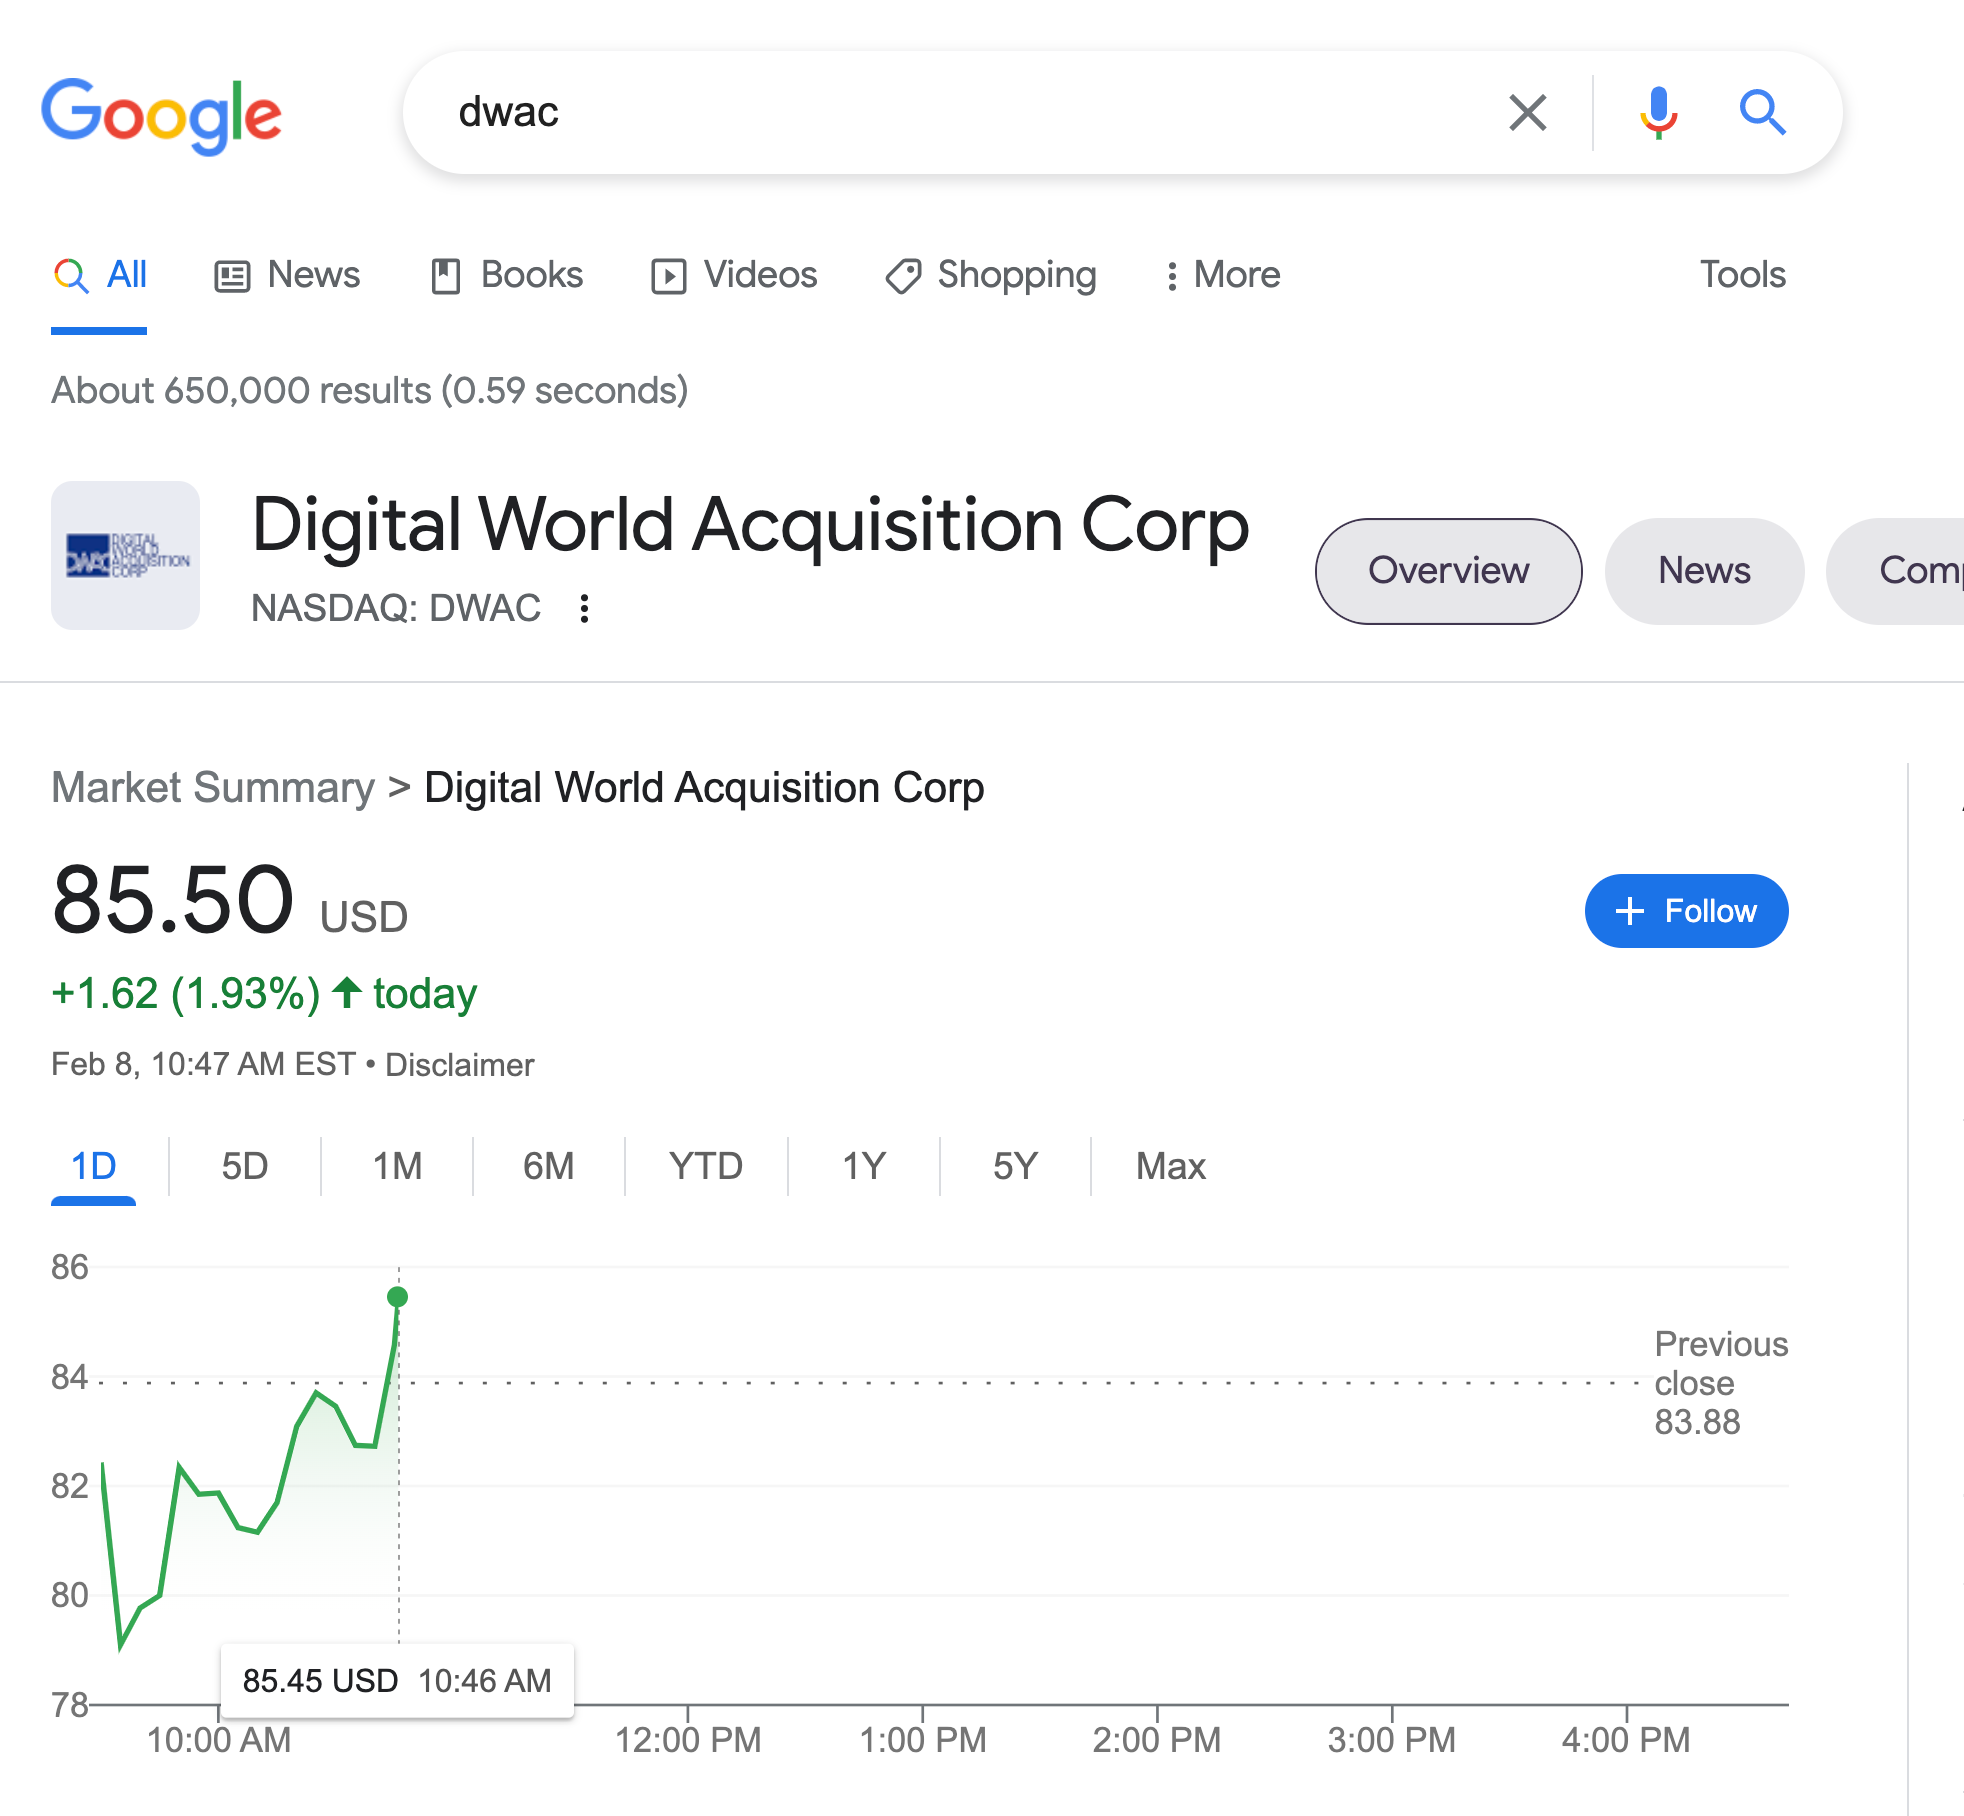
Task: Show the chart's Max time range
Action: [1170, 1166]
